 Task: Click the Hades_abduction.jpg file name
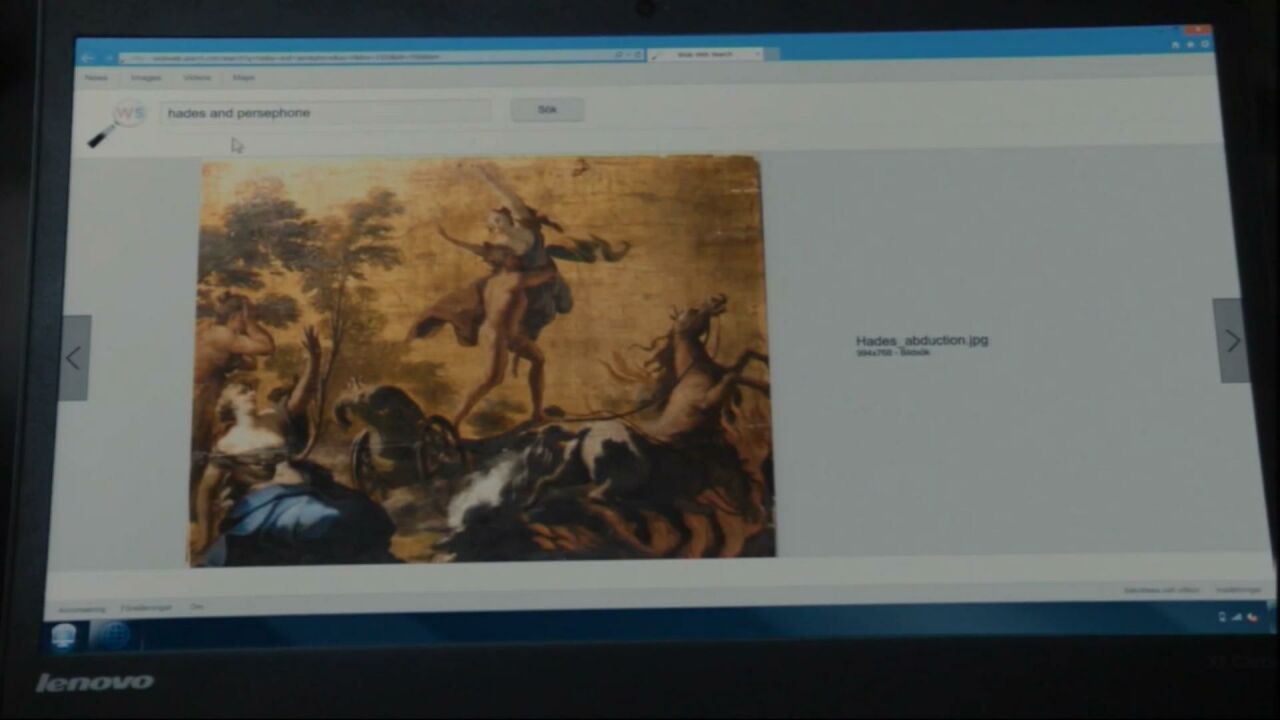[921, 340]
